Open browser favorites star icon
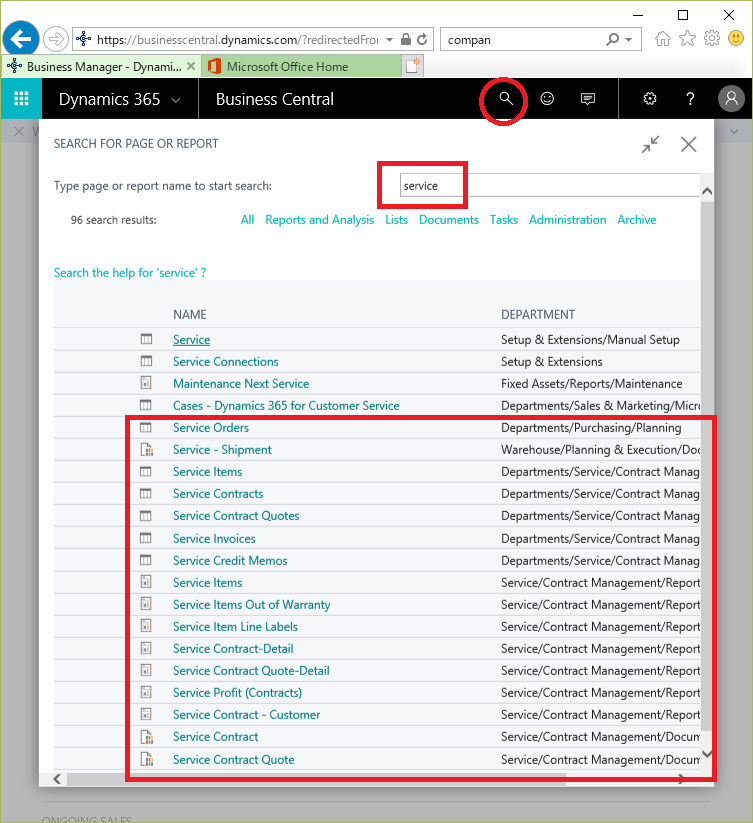Image resolution: width=753 pixels, height=823 pixels. [x=687, y=39]
